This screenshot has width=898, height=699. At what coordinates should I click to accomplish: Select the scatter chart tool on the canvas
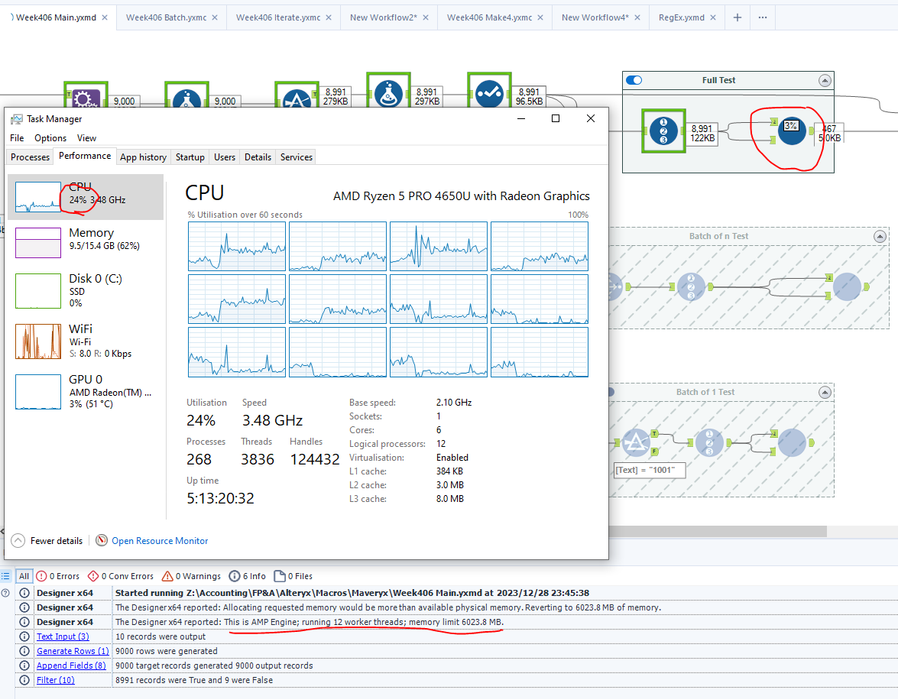pyautogui.click(x=489, y=92)
